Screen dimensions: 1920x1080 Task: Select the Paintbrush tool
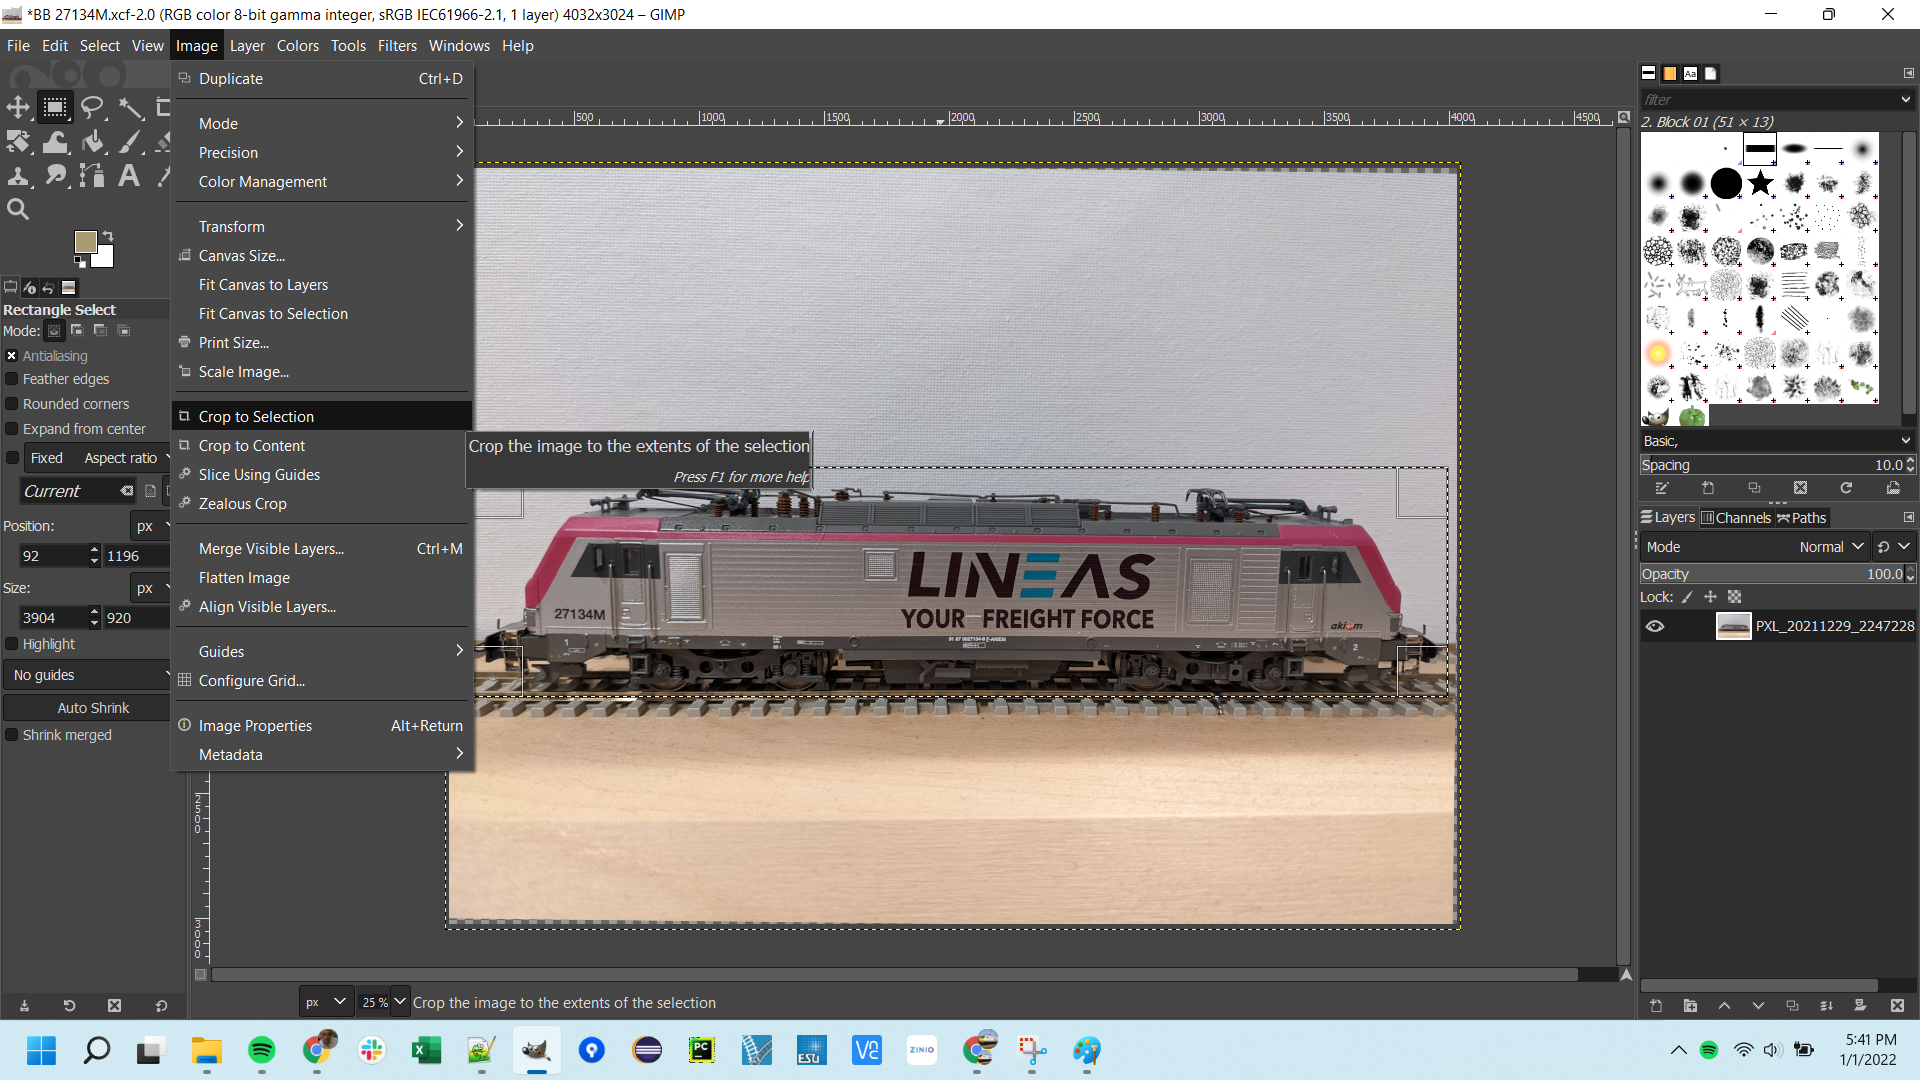[x=130, y=142]
